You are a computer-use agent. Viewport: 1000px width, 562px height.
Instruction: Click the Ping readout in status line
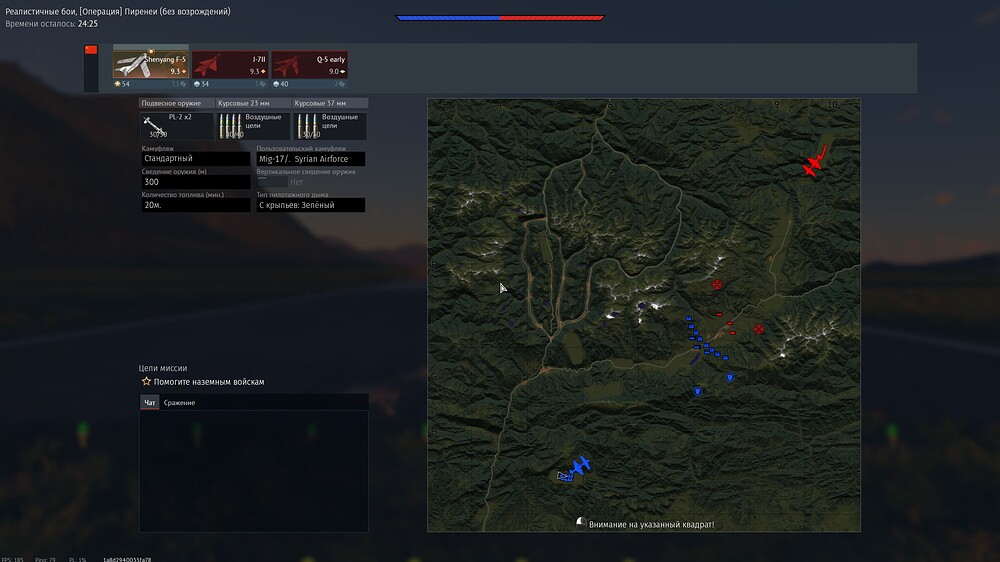pyautogui.click(x=45, y=559)
